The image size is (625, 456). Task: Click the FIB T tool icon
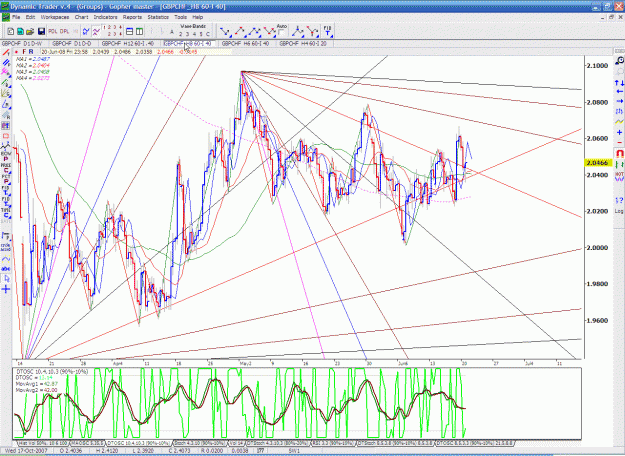(x=327, y=31)
